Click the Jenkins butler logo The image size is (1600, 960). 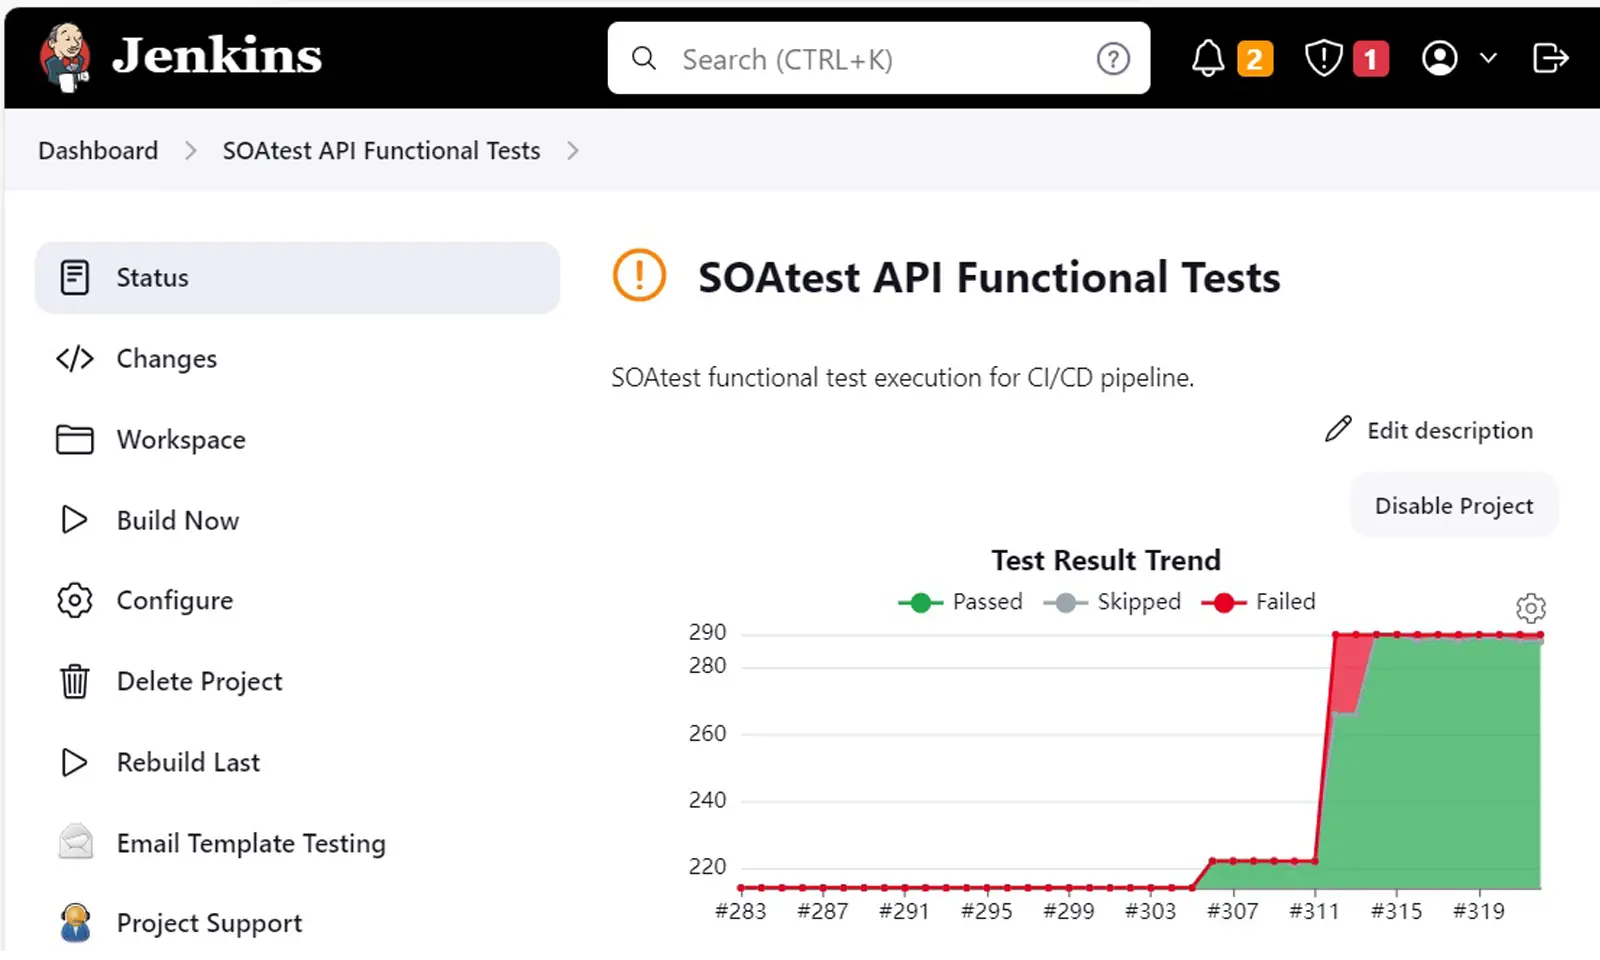[x=65, y=57]
